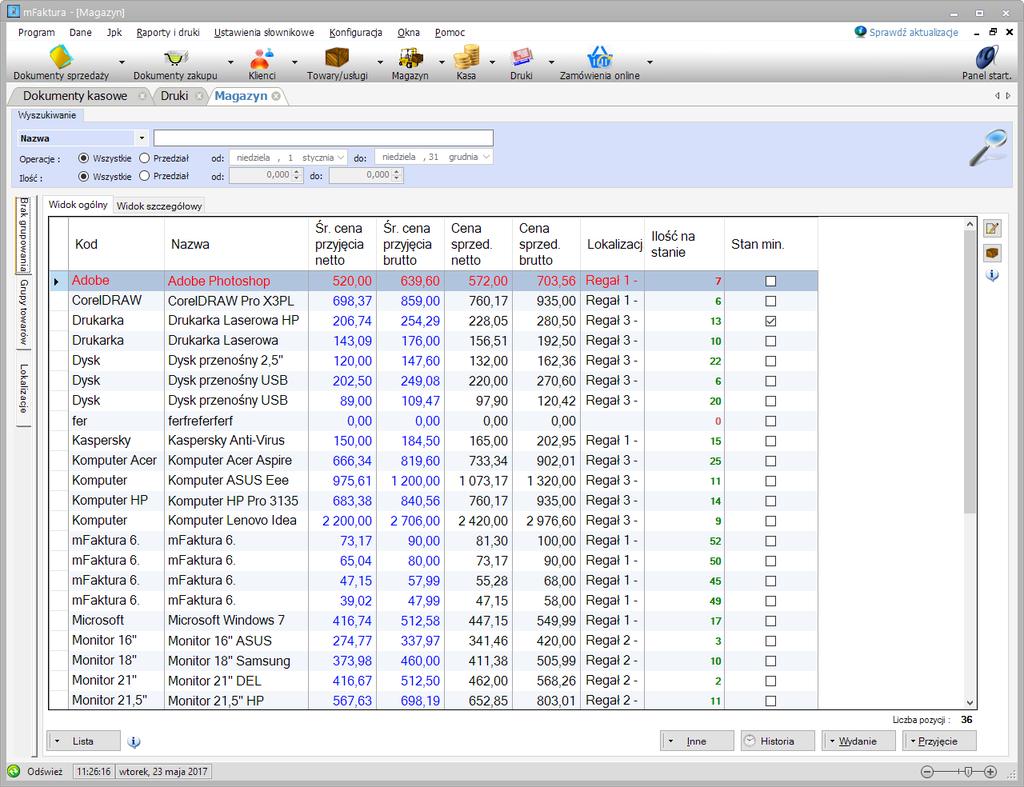Open Raporty i druki menu
The width and height of the screenshot is (1024, 787).
[x=168, y=32]
